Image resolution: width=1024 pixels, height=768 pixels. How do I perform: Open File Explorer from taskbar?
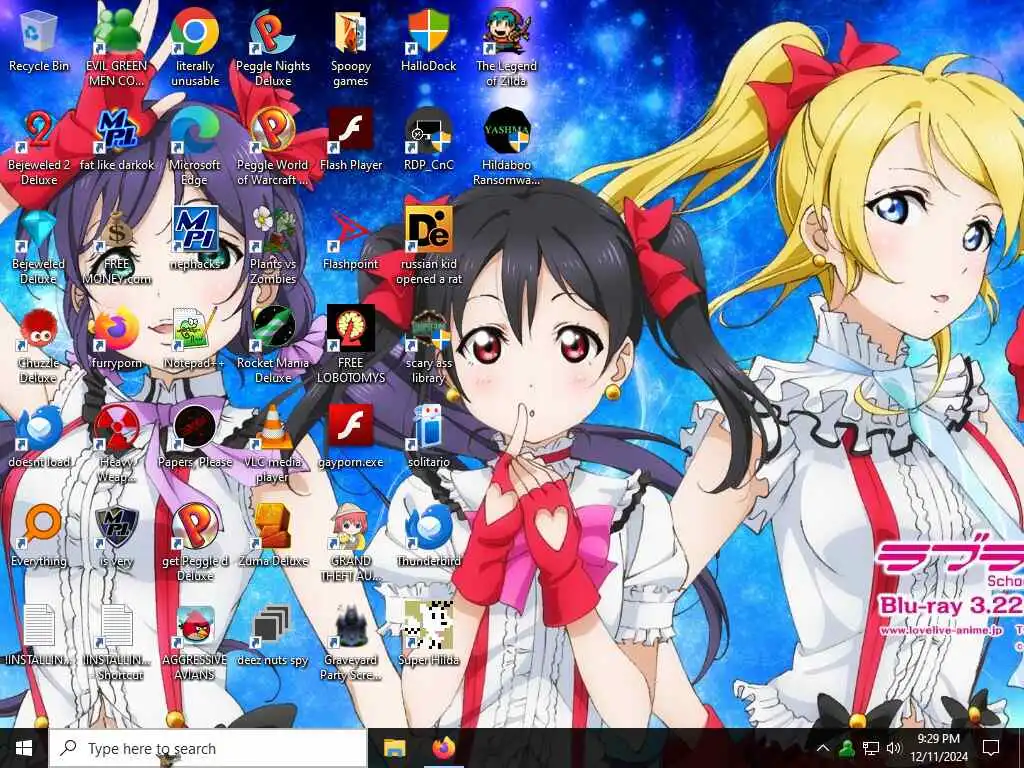click(394, 748)
